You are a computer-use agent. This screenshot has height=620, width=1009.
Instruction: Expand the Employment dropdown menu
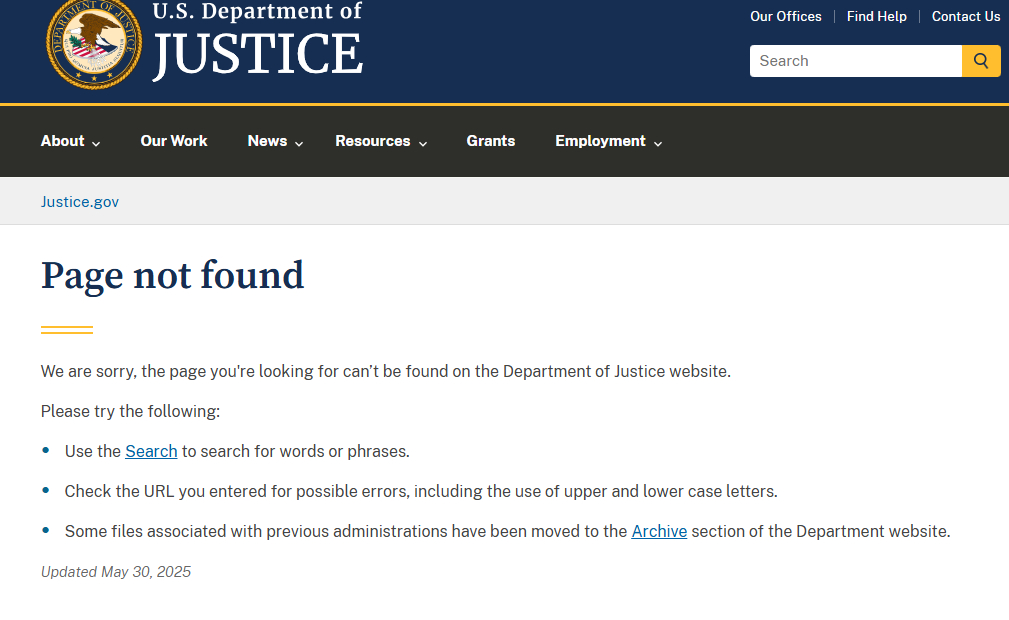609,141
